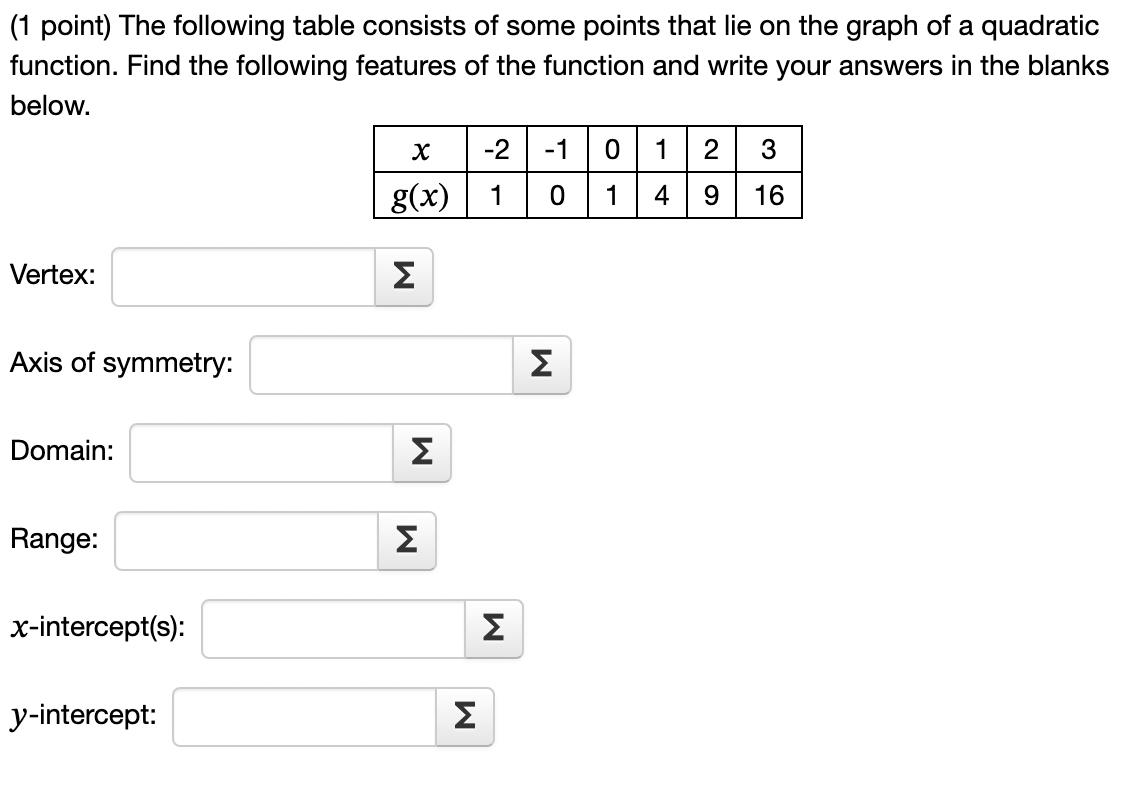Click the x header cell of the table
This screenshot has height=792, width=1128.
pyautogui.click(x=420, y=150)
